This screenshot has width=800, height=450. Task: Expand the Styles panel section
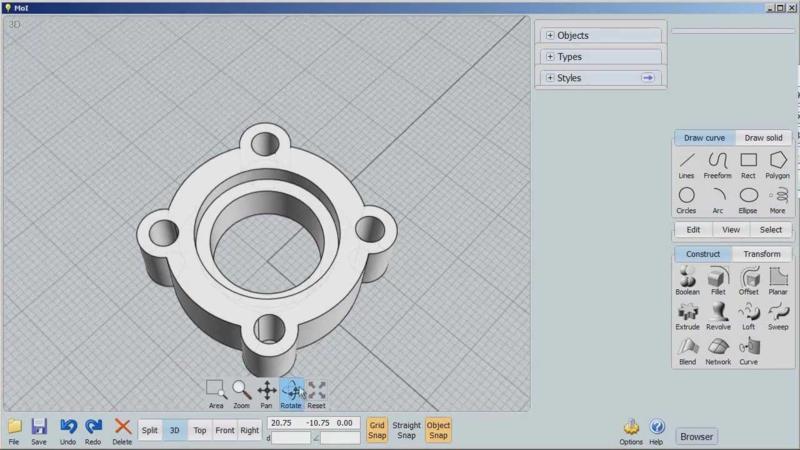550,78
